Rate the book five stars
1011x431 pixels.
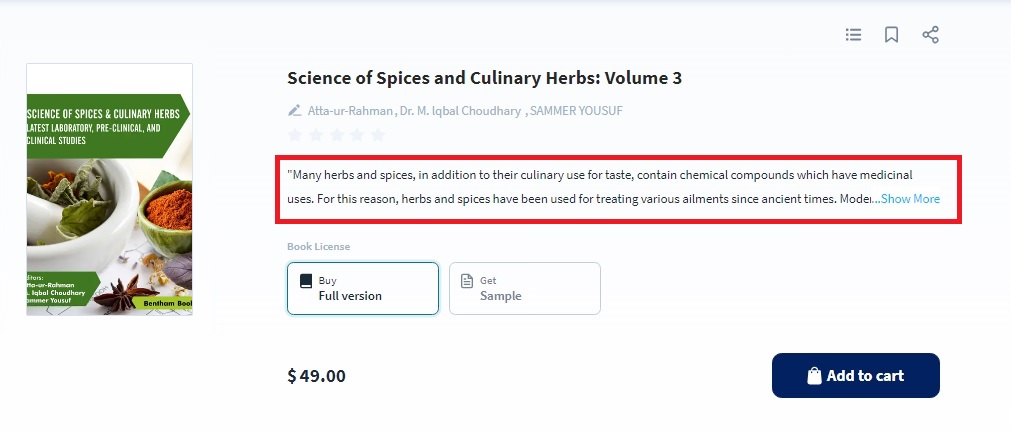377,135
